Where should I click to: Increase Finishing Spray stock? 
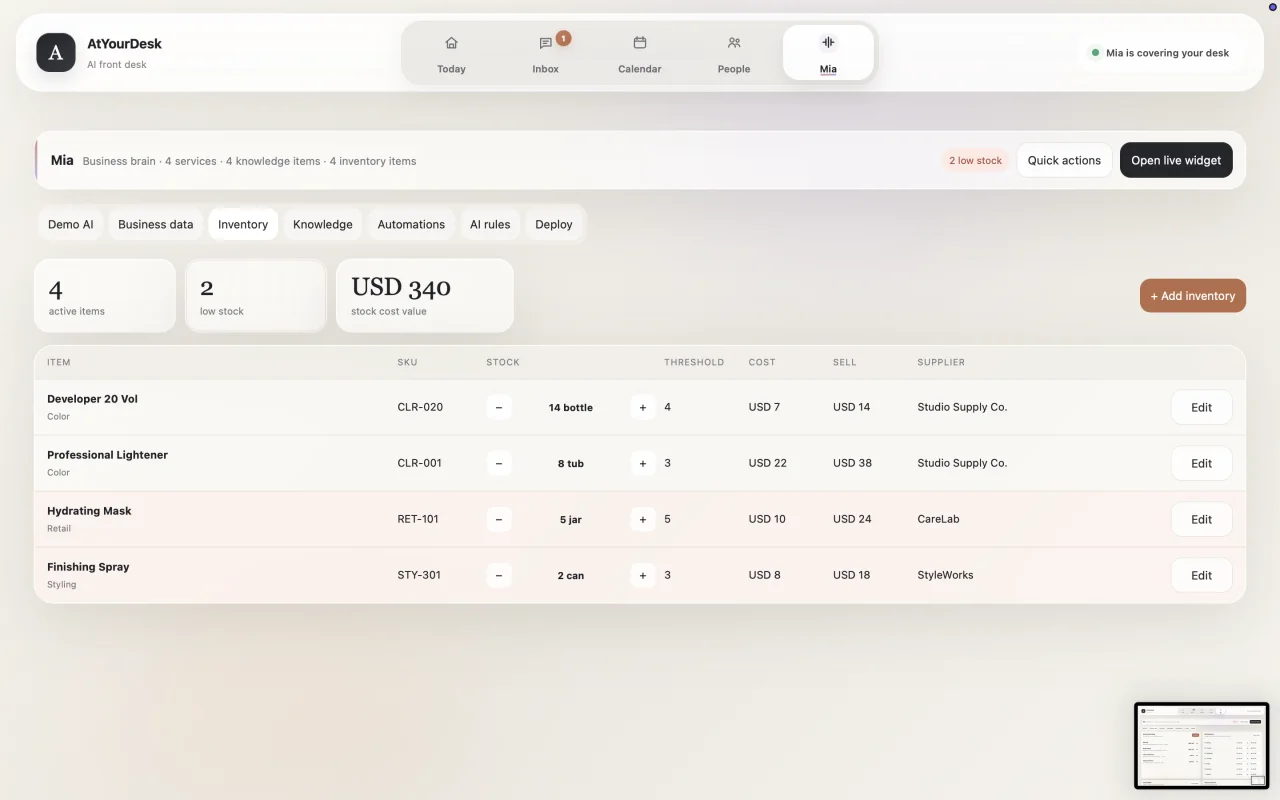pos(643,575)
